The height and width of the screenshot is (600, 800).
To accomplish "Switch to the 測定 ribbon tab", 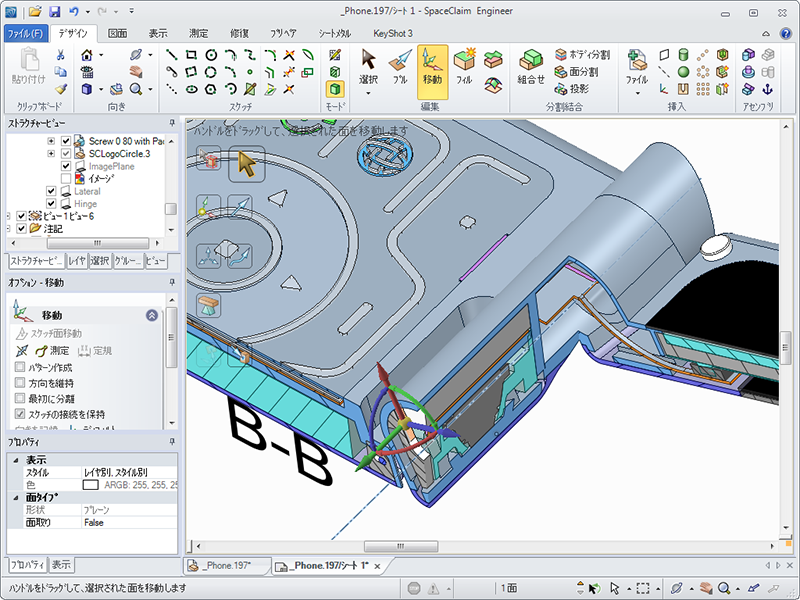I will 198,33.
